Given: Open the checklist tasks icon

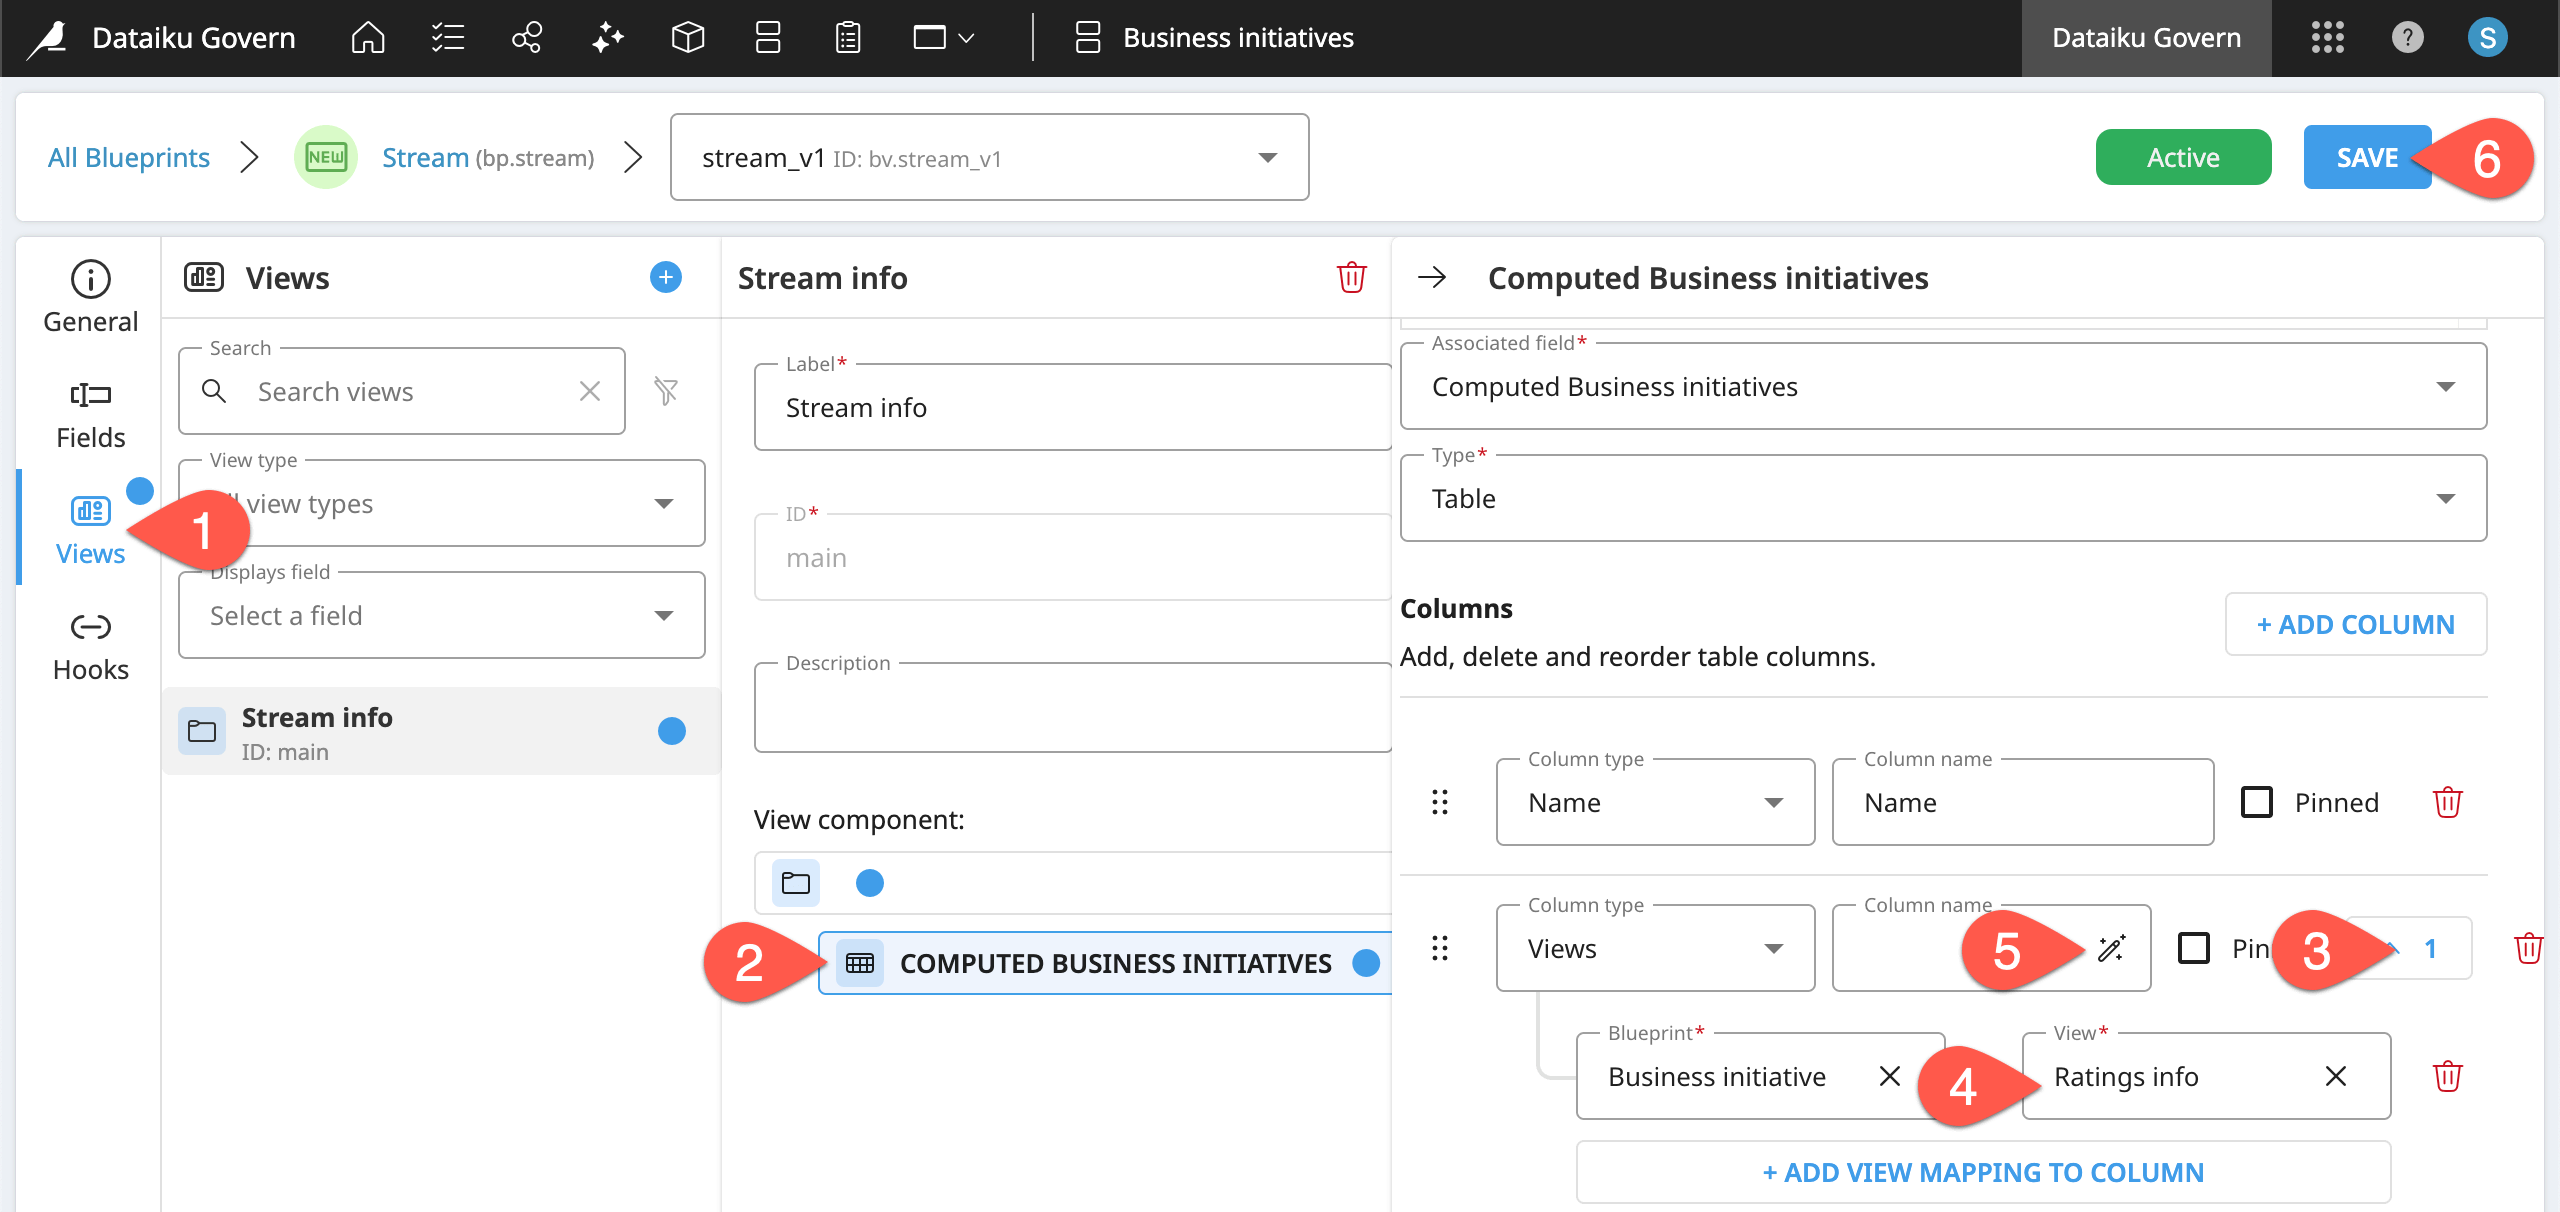Looking at the screenshot, I should pos(447,37).
